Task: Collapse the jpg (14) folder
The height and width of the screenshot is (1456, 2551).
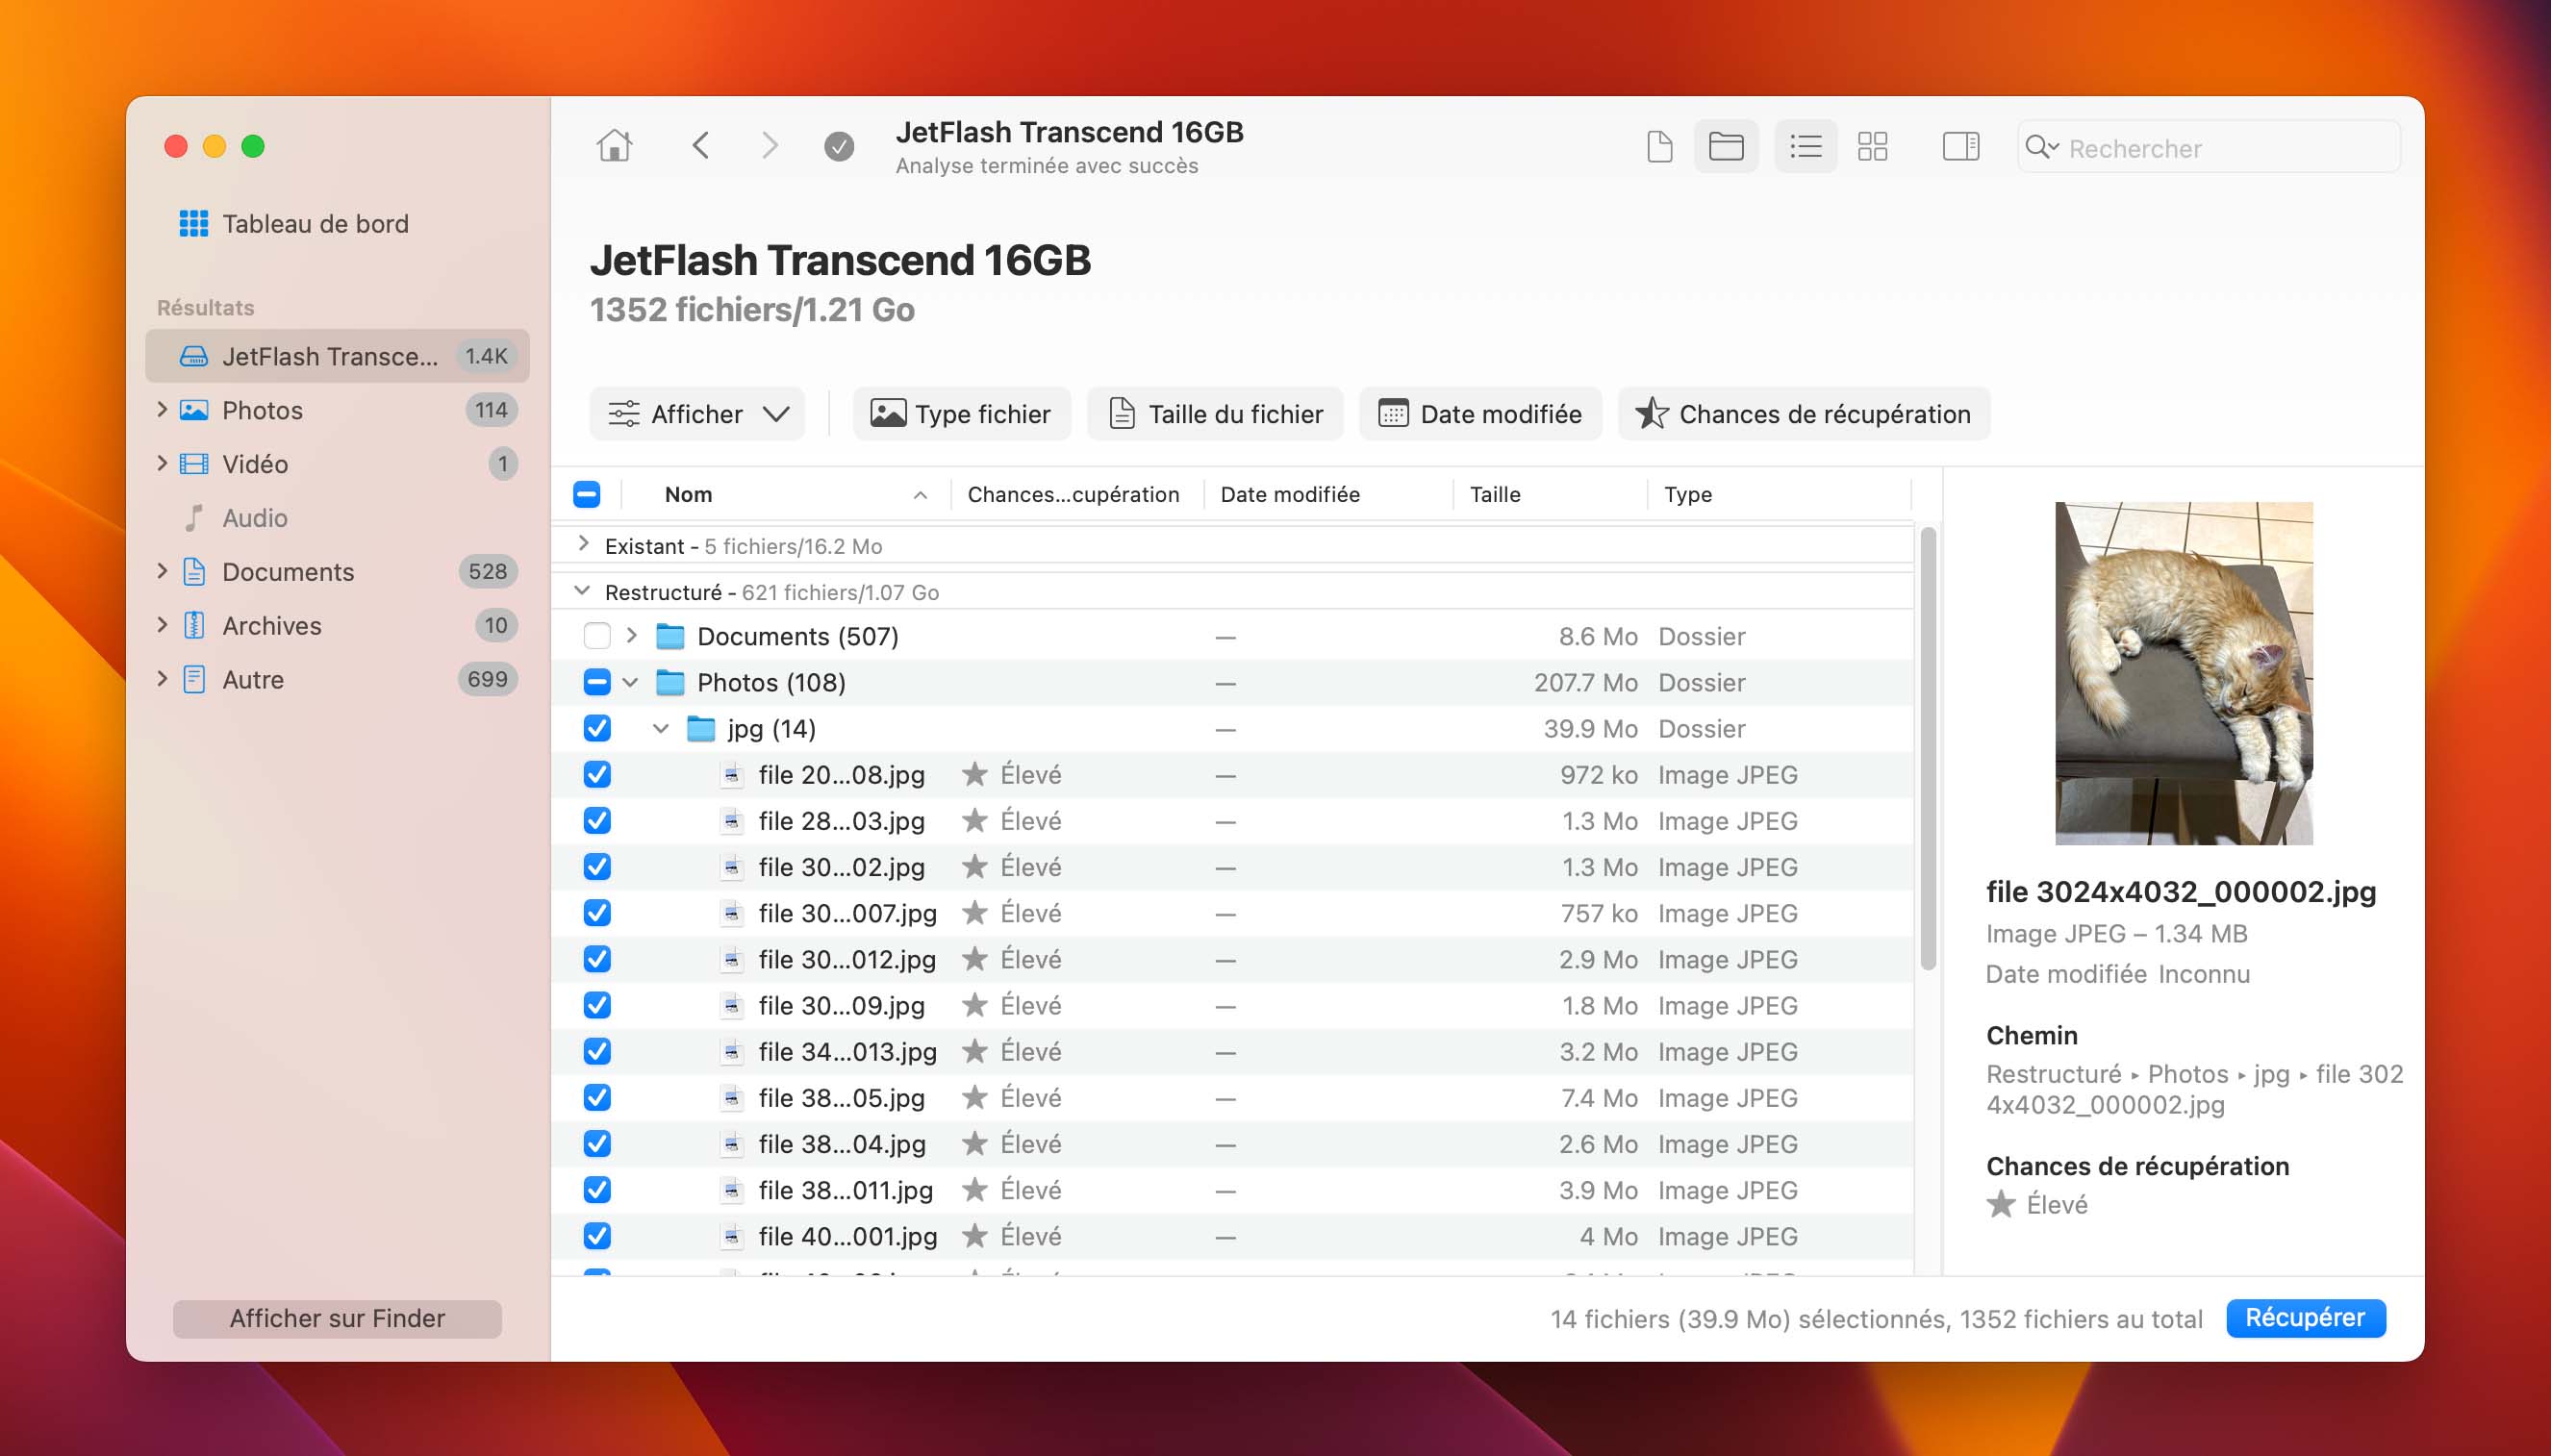Action: [661, 729]
